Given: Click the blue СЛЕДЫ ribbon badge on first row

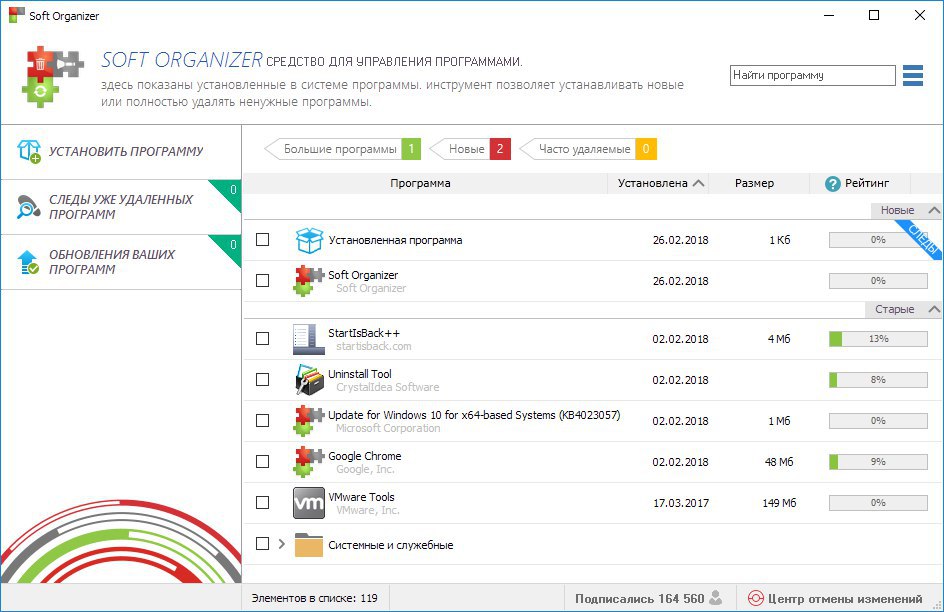Looking at the screenshot, I should (921, 239).
